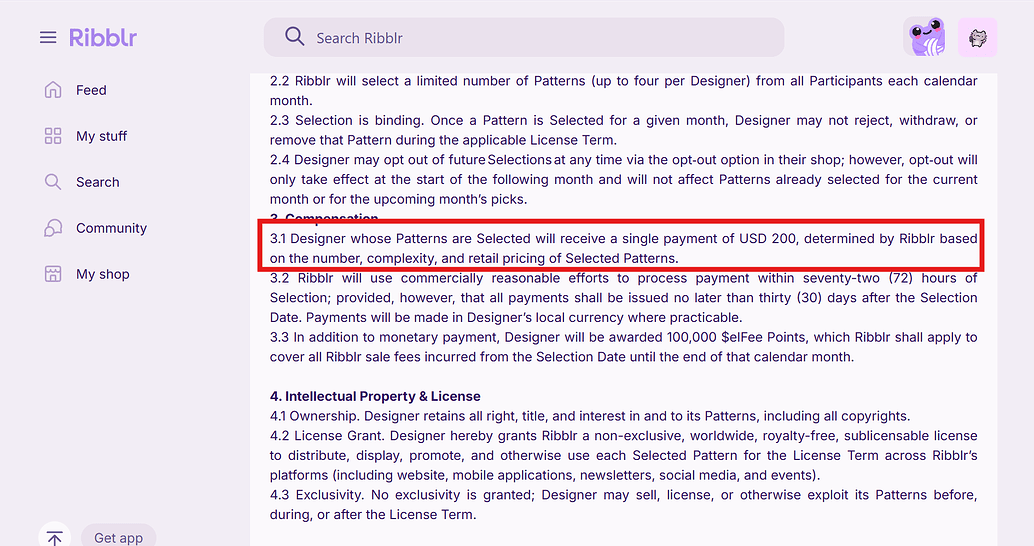Navigate to the My shop label

(103, 274)
